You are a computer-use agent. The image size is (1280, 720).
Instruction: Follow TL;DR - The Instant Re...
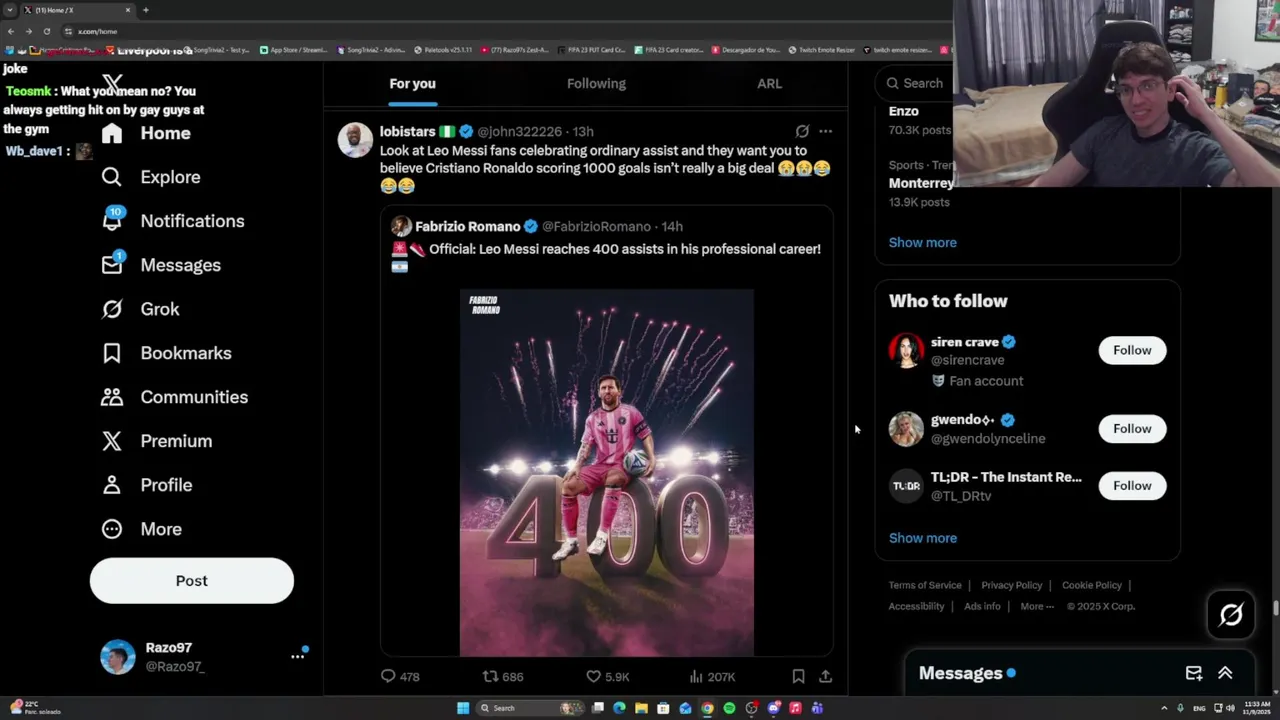coord(1132,486)
